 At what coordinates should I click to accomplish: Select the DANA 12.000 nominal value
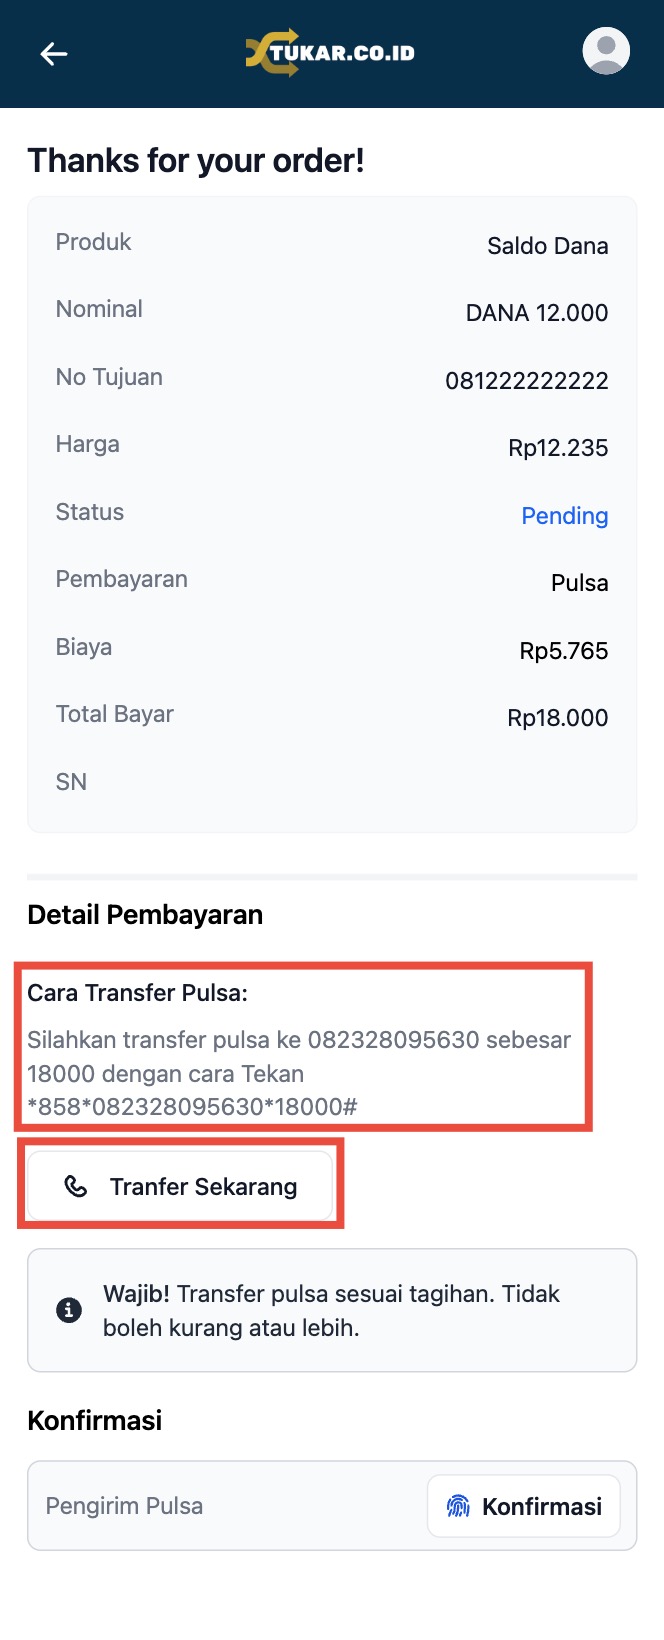[536, 313]
